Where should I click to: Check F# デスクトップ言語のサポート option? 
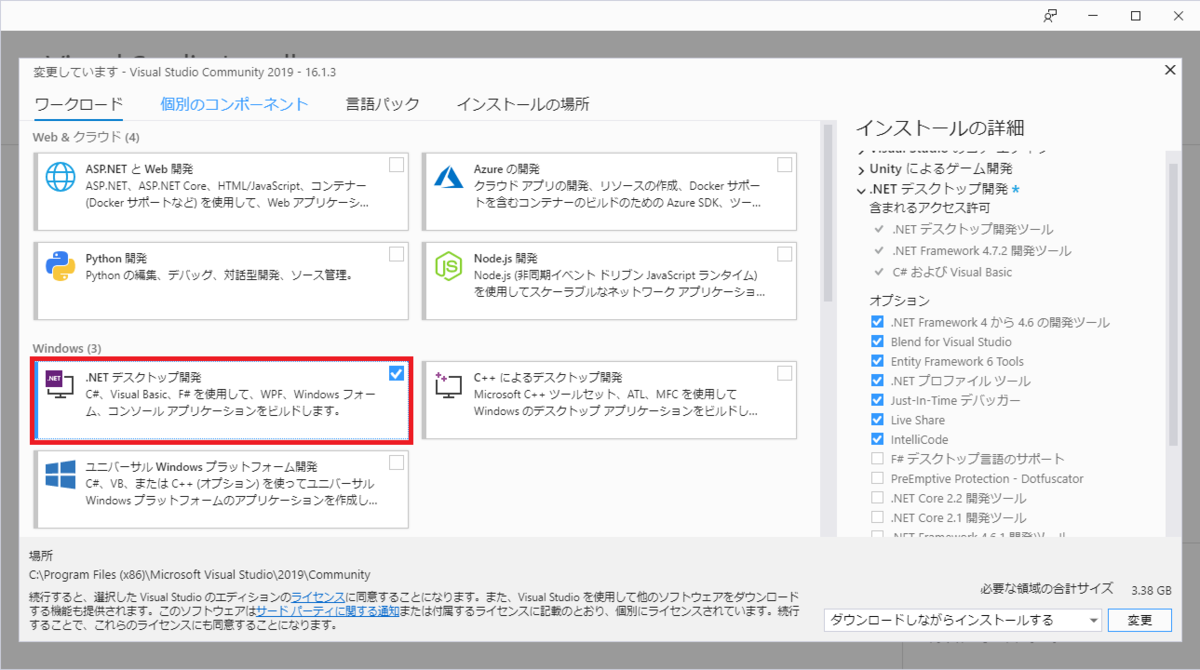point(877,459)
